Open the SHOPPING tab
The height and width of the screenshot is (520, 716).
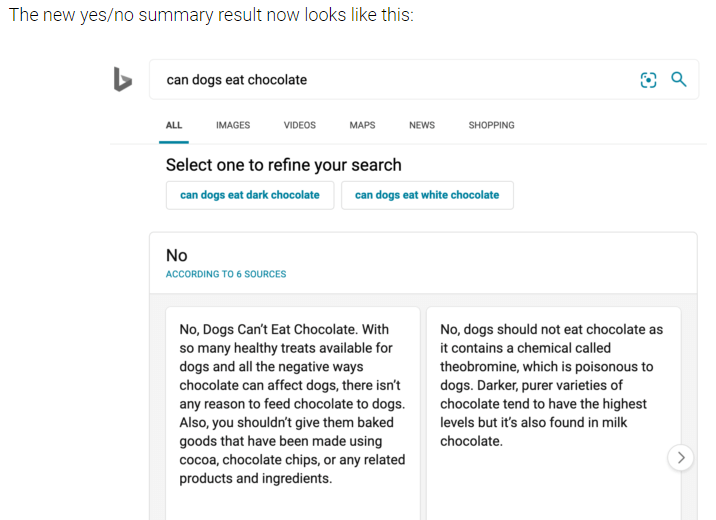coord(491,125)
